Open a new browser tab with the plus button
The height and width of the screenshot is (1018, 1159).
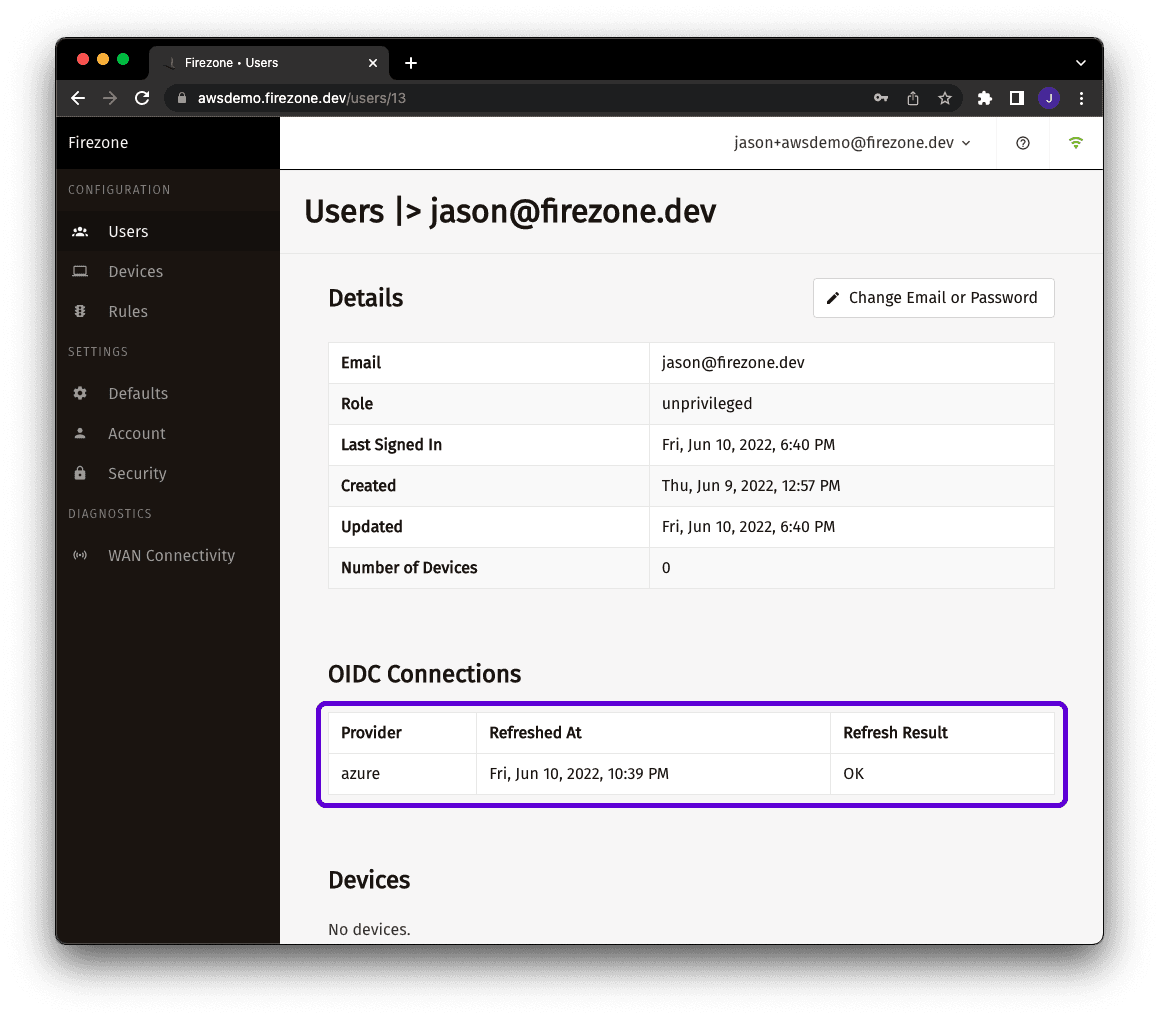pyautogui.click(x=410, y=62)
